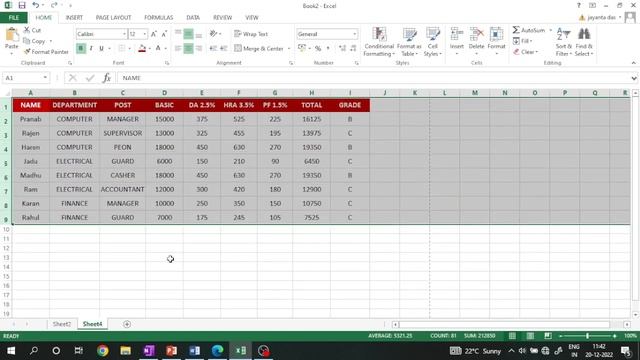640x360 pixels.
Task: Open the FILE tab
Action: pyautogui.click(x=14, y=18)
